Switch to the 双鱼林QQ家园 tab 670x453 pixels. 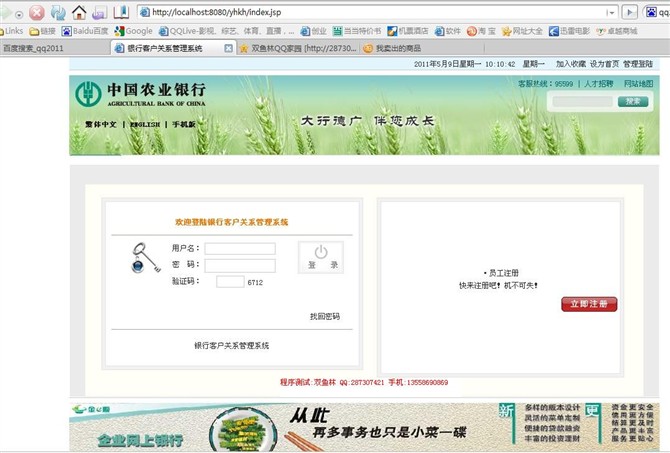298,48
